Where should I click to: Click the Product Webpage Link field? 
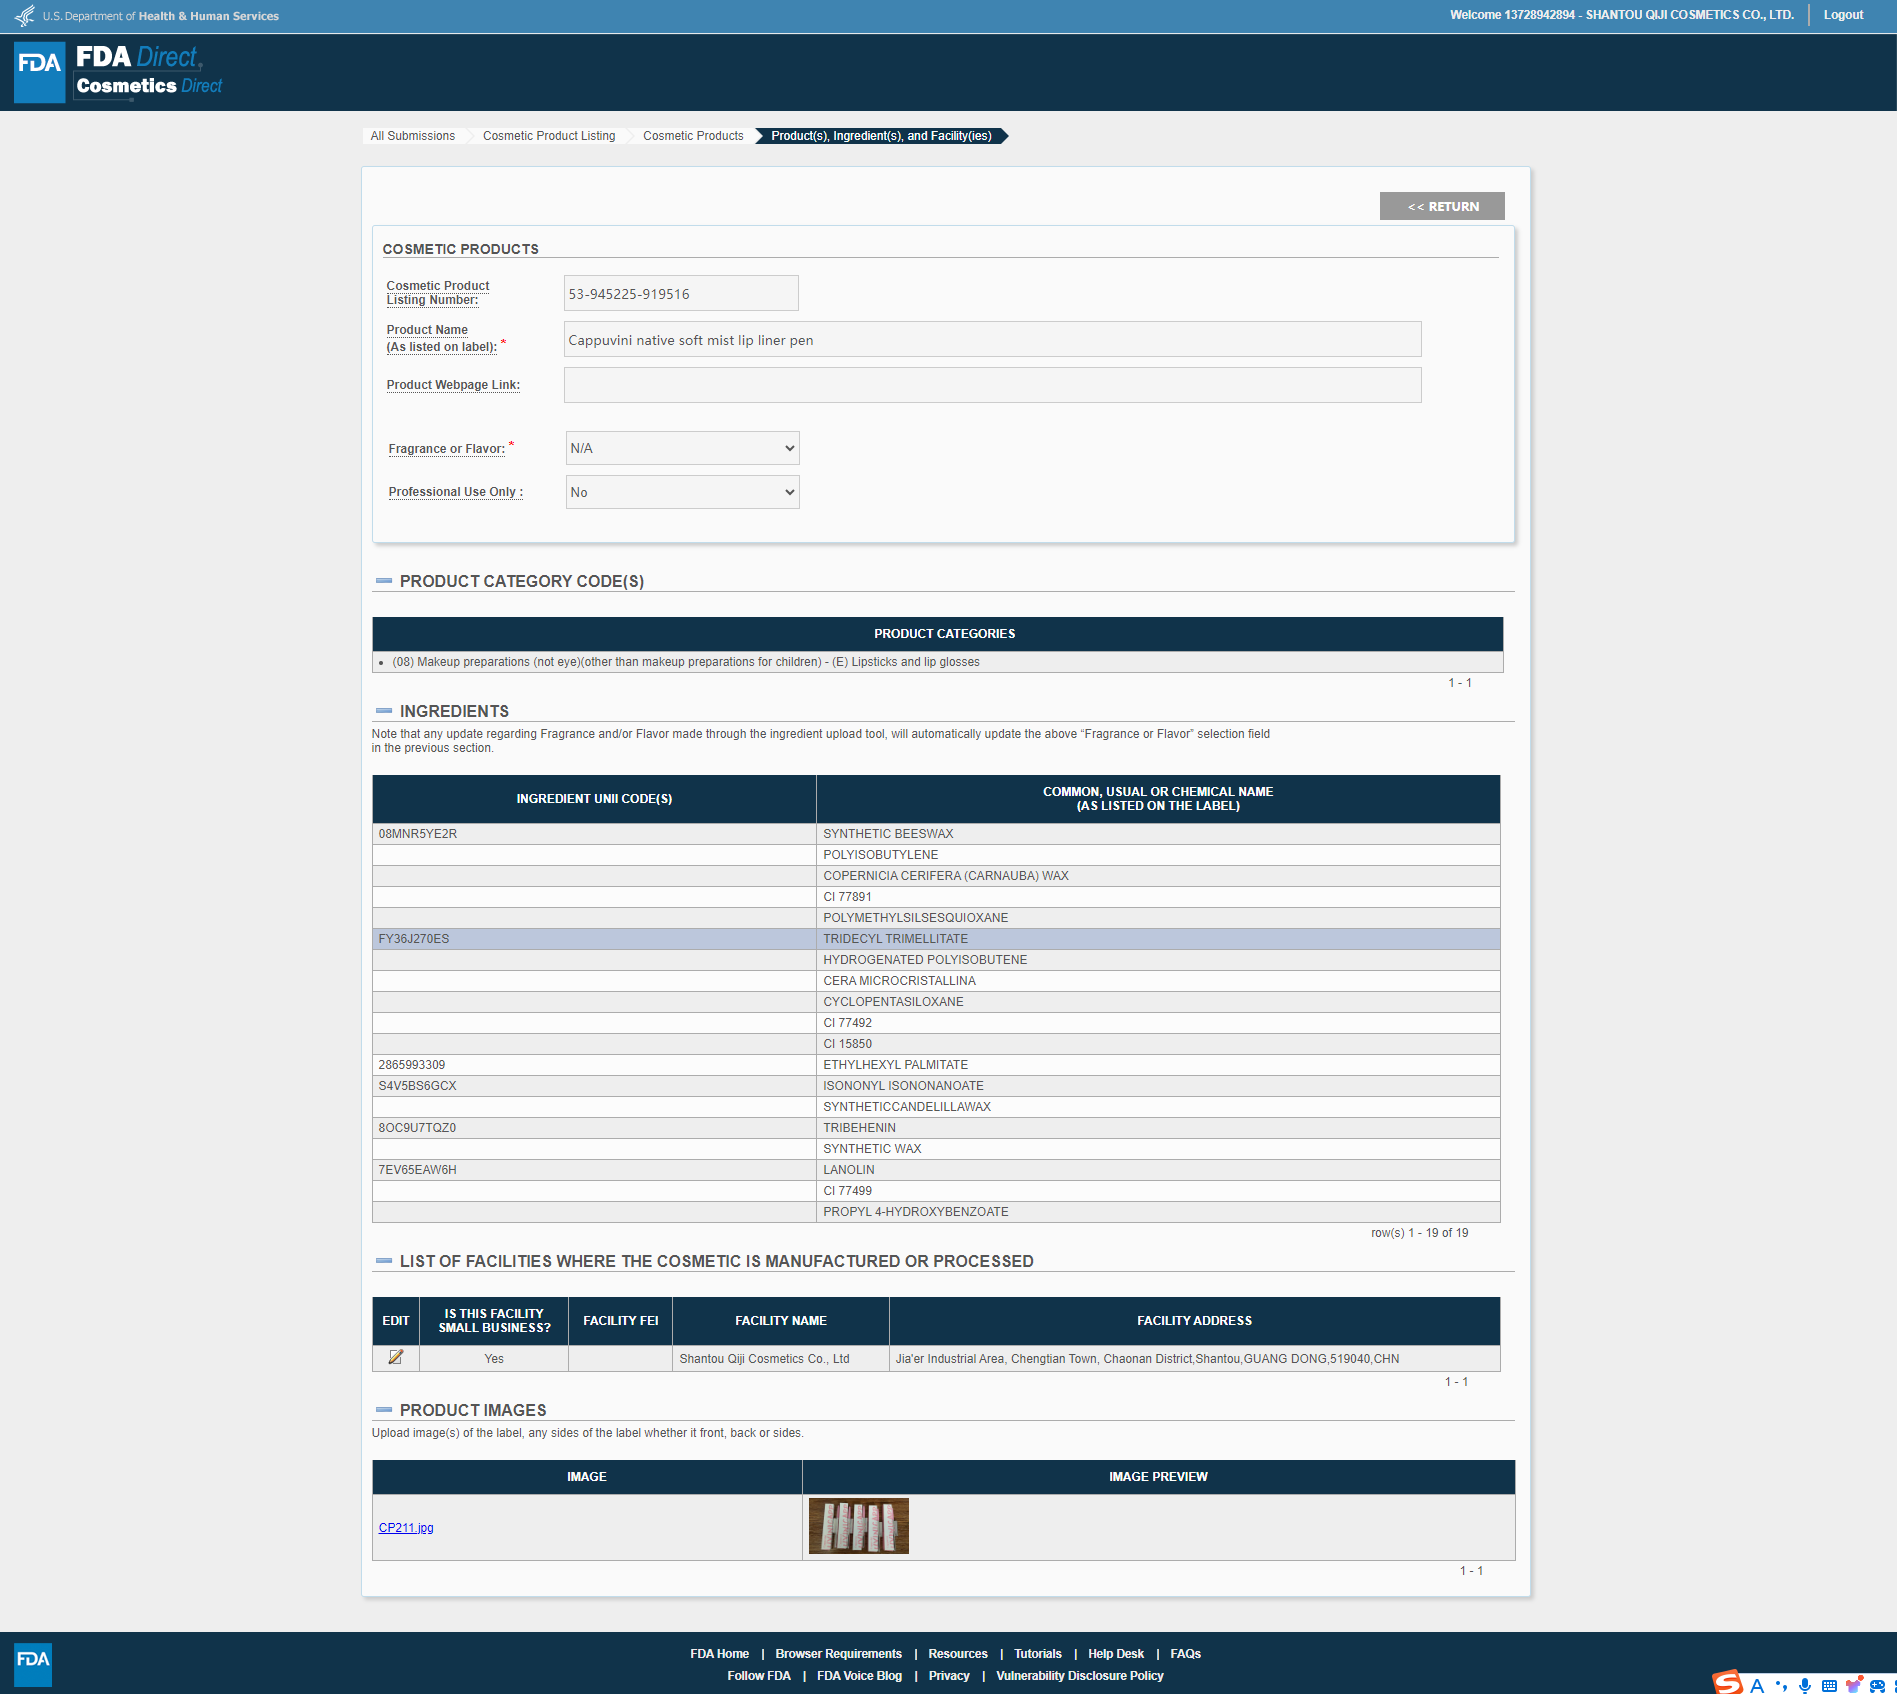click(x=991, y=385)
